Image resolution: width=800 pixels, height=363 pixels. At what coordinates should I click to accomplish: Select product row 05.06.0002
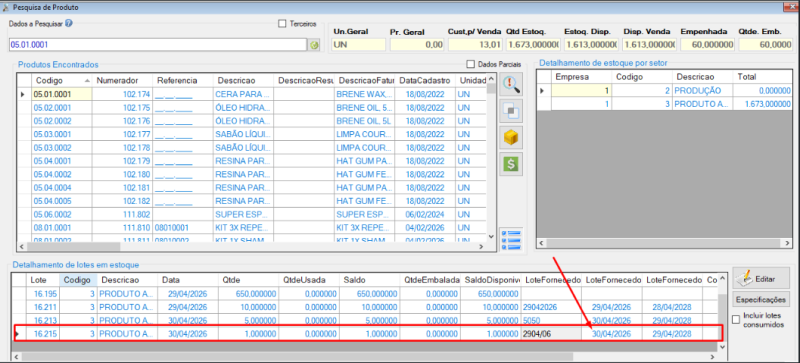[252, 214]
